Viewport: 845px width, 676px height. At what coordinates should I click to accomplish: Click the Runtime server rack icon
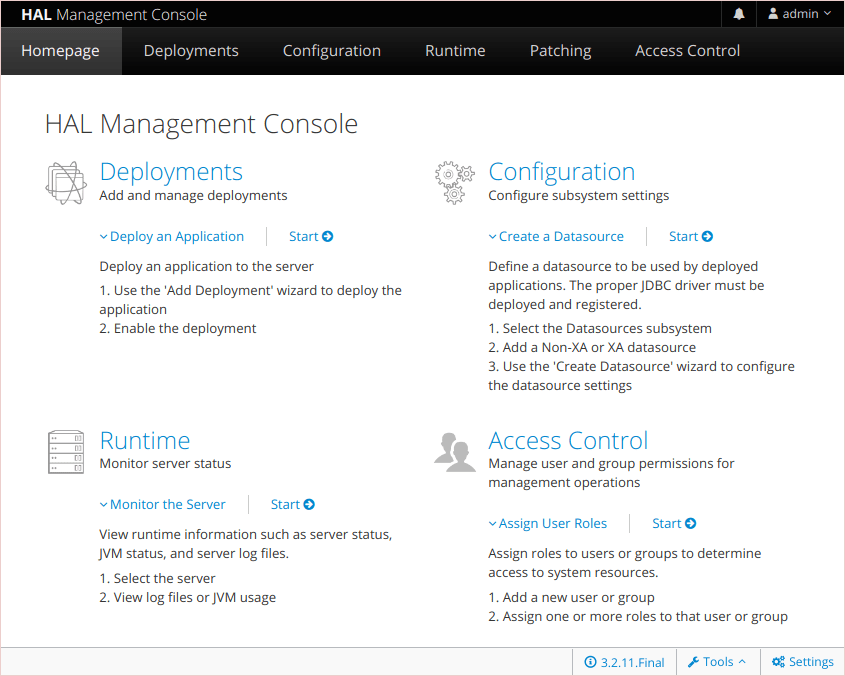click(66, 452)
